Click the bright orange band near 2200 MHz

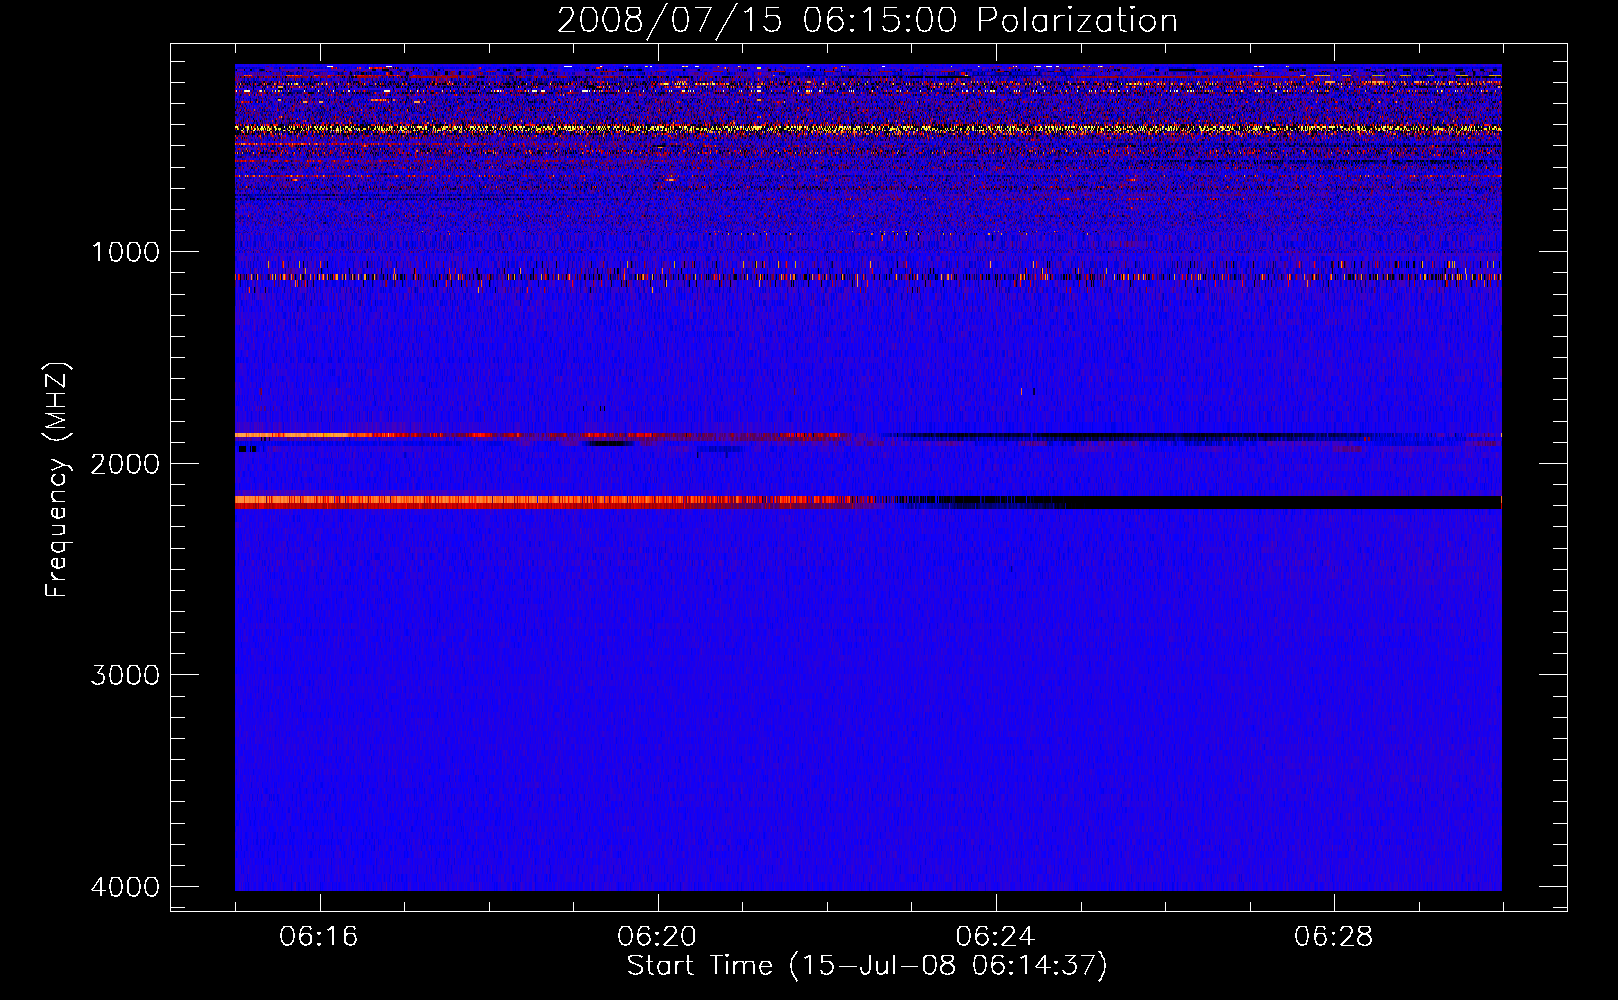click(x=555, y=502)
